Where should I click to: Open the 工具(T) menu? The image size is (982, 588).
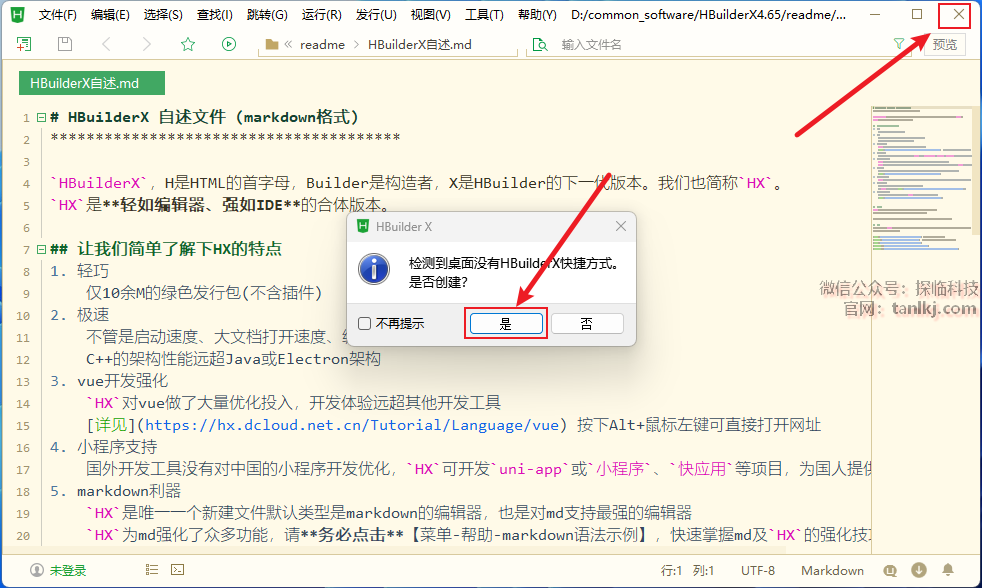[x=484, y=14]
